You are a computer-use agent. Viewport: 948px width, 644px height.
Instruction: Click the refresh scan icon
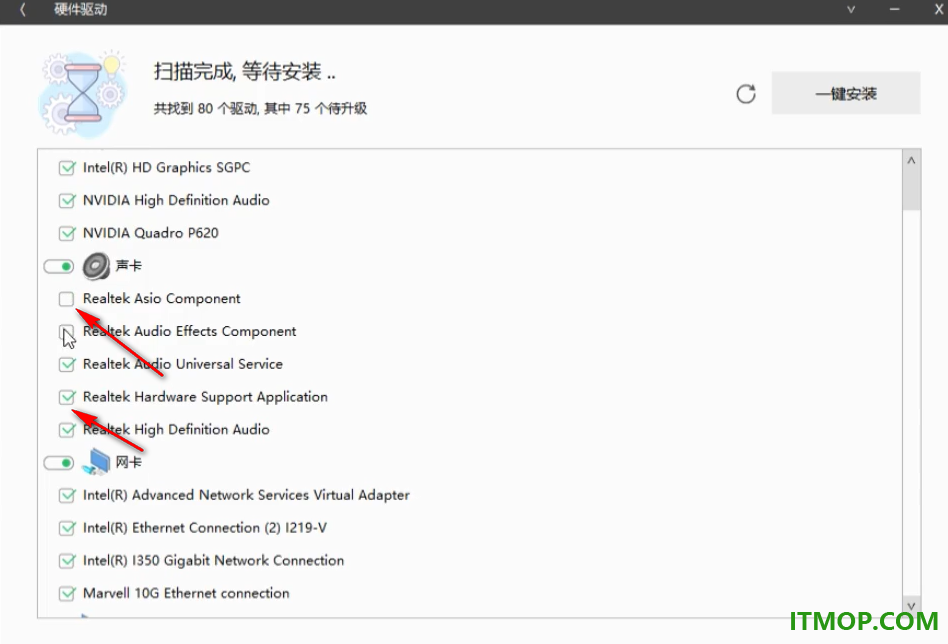(x=746, y=94)
